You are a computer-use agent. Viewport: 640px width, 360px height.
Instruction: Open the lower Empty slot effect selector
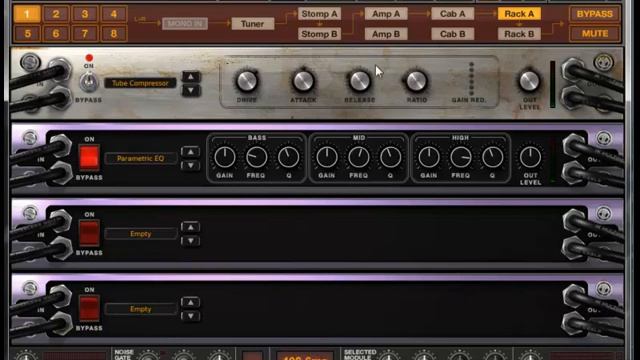(x=140, y=309)
